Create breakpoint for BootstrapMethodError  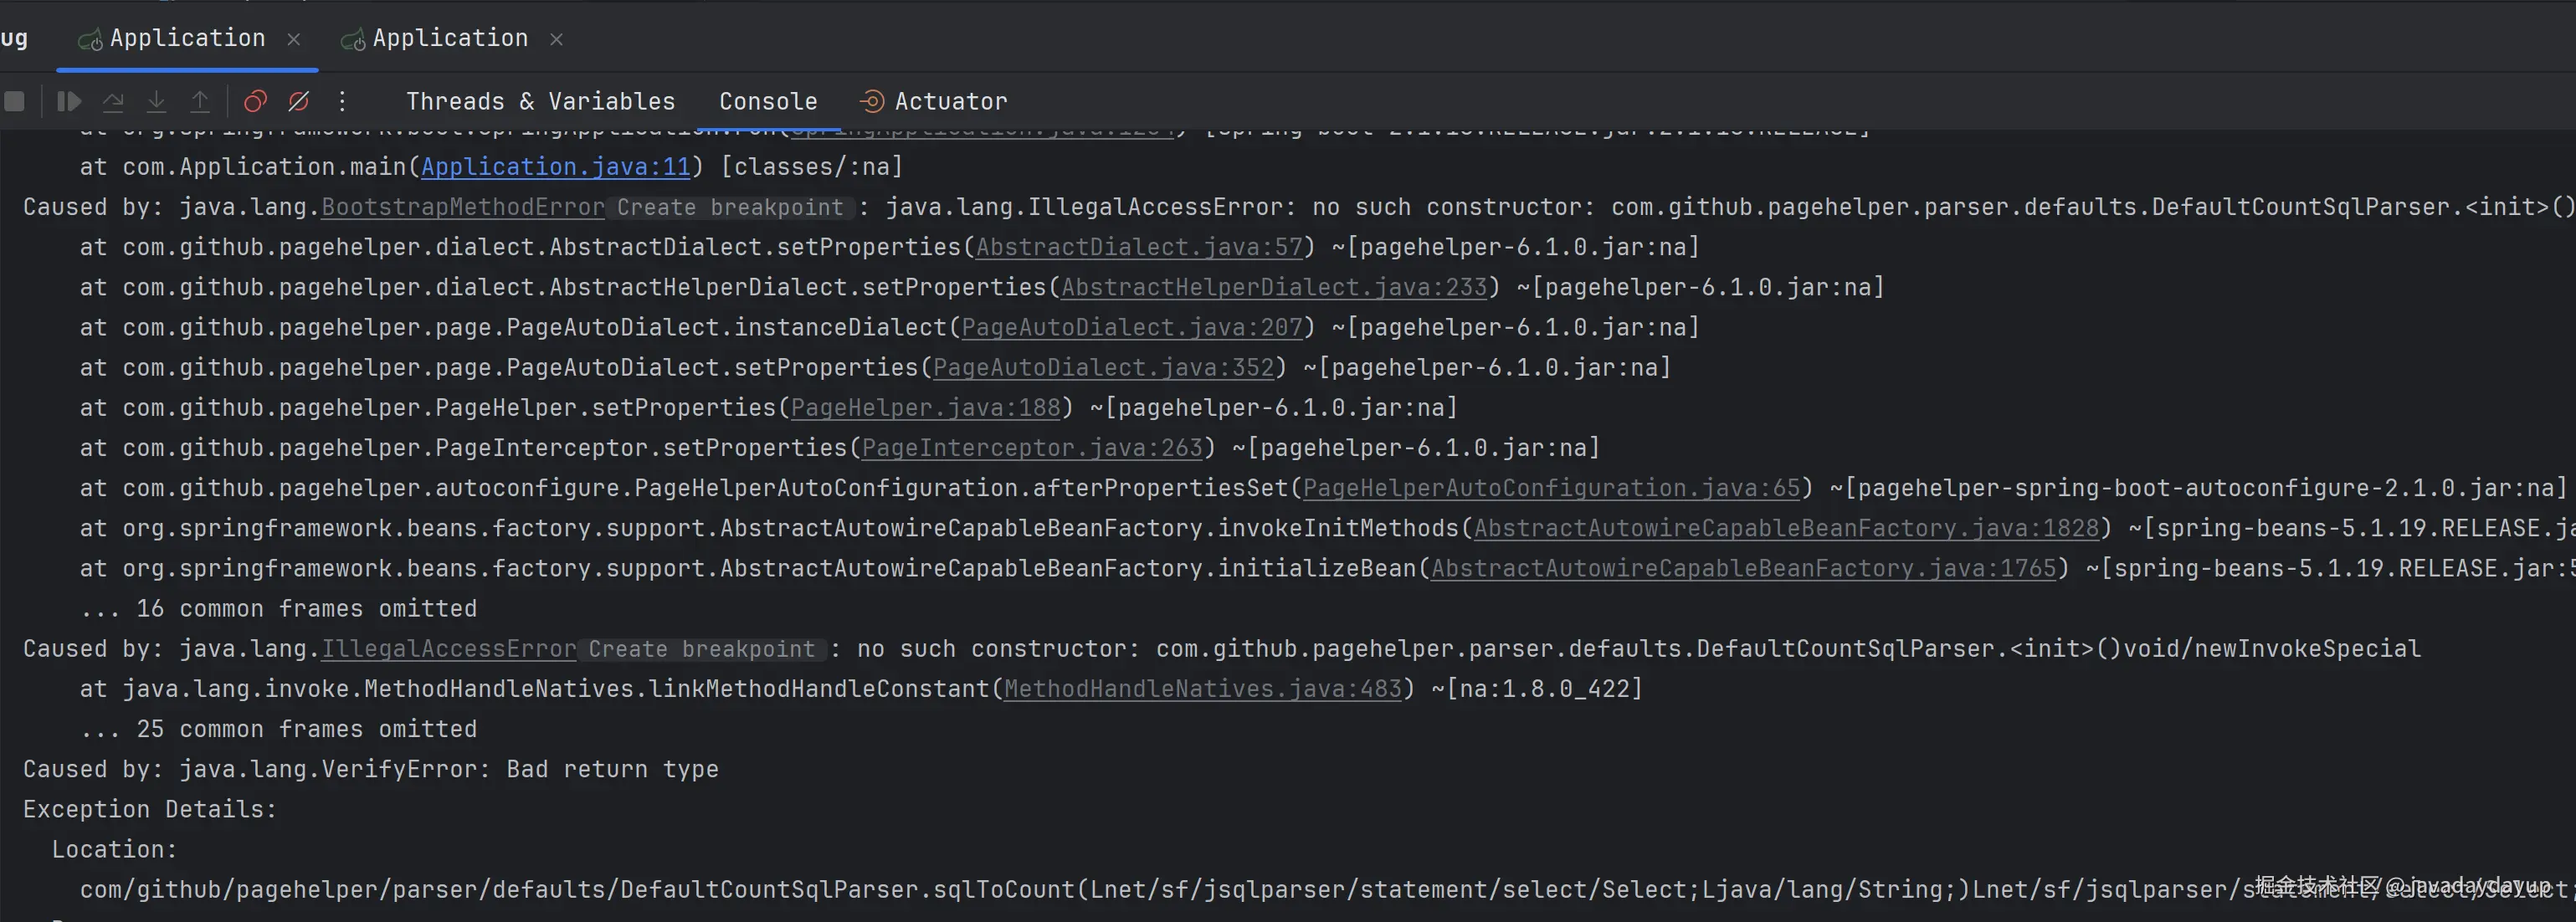click(730, 208)
